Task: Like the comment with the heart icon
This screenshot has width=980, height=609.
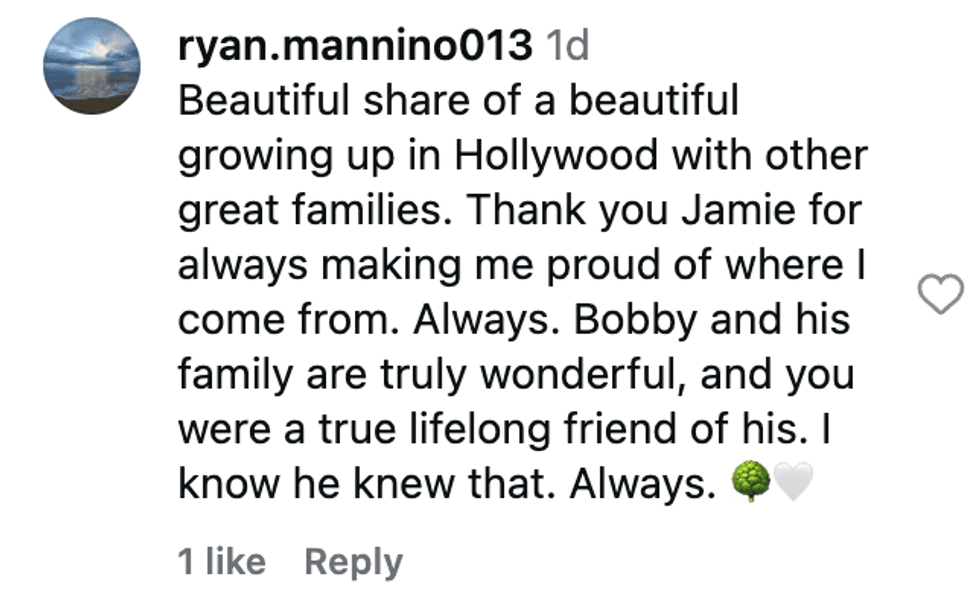Action: (x=940, y=295)
